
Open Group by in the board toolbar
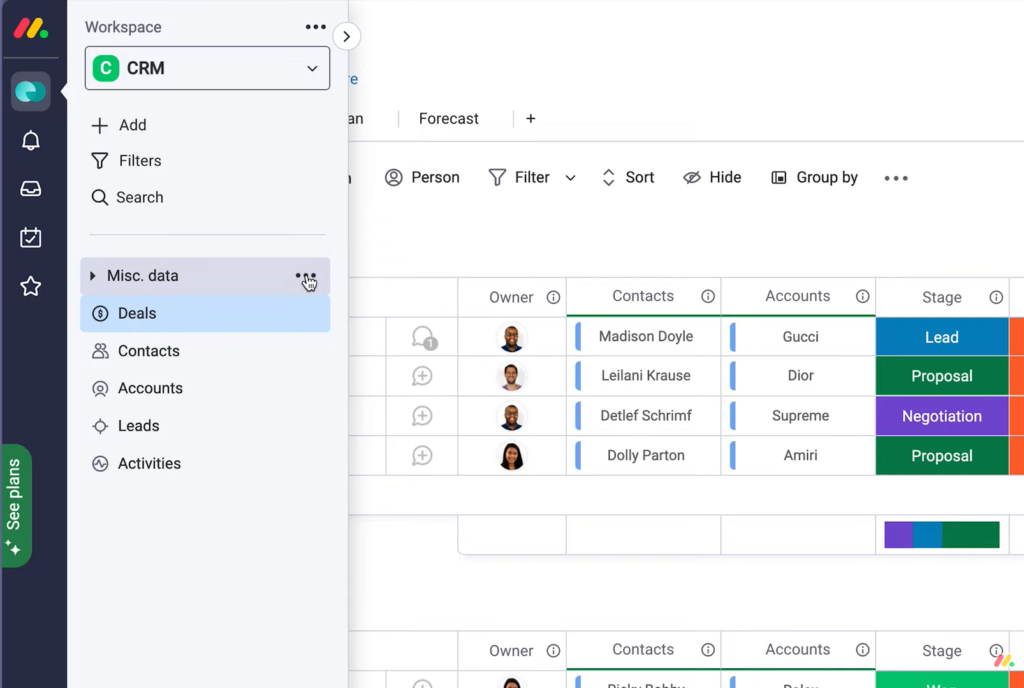814,177
